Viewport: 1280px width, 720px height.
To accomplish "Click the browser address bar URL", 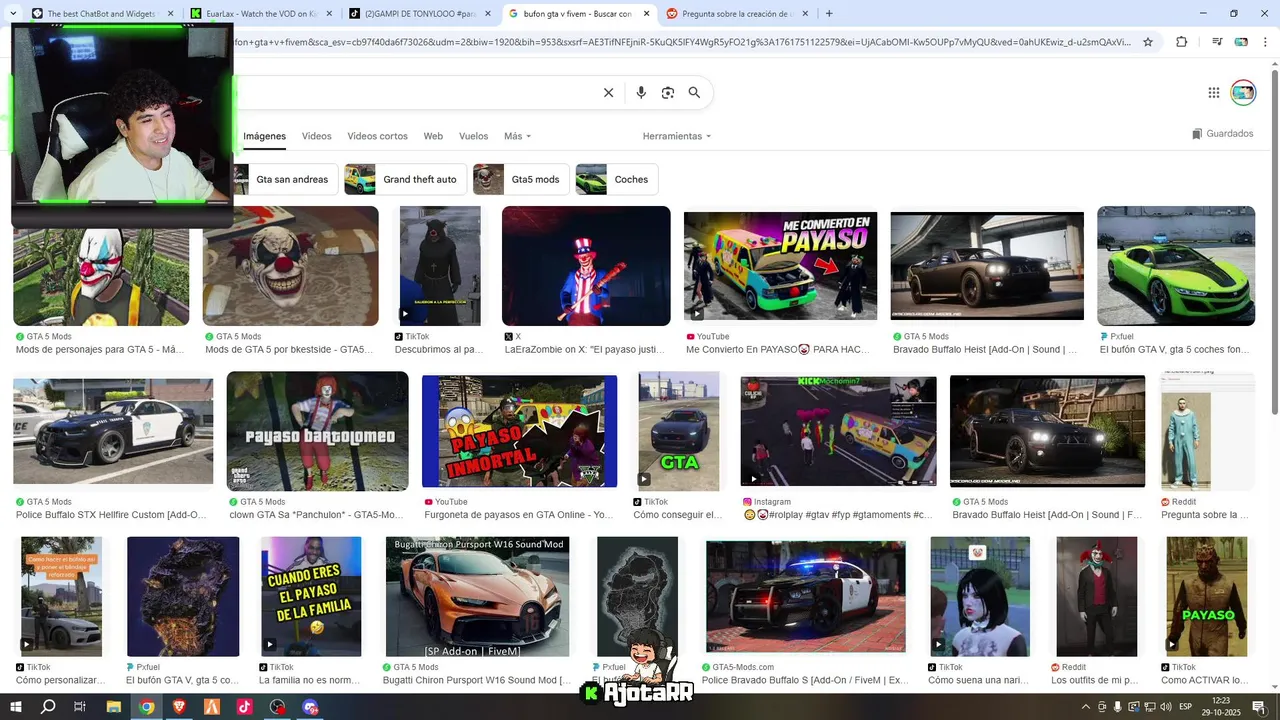I will 680,42.
